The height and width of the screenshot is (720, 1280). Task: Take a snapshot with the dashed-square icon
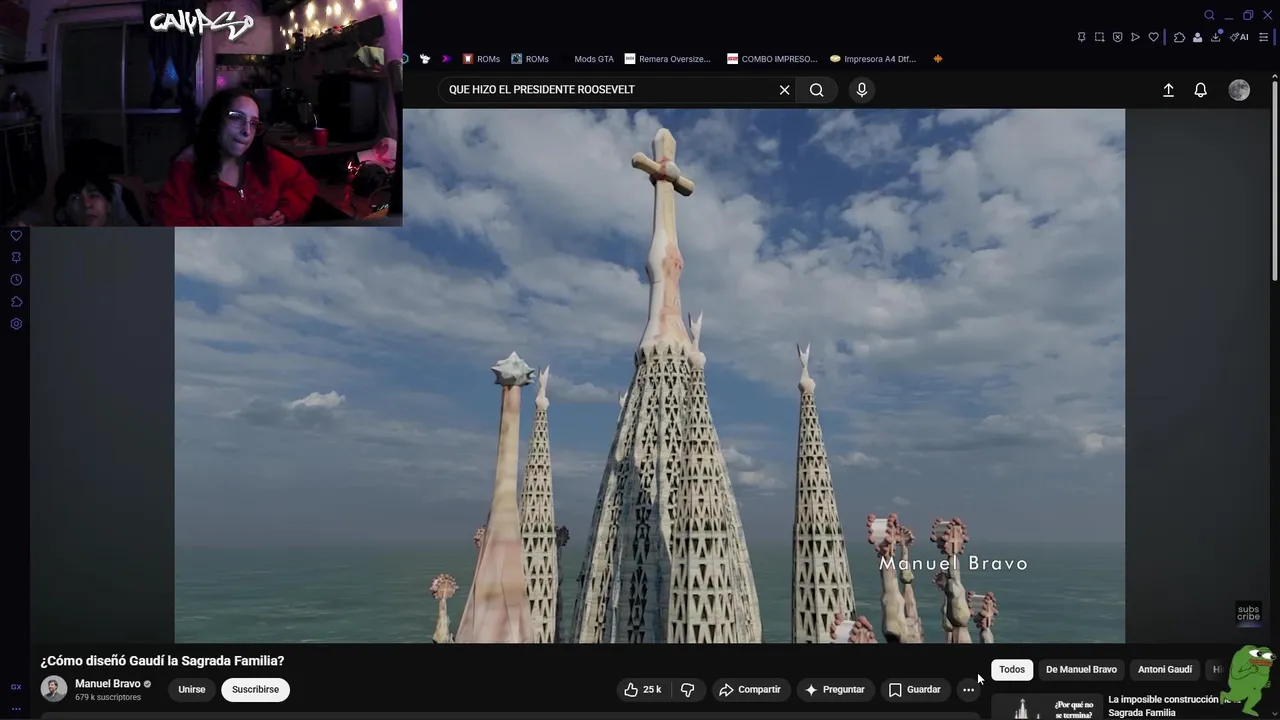1099,37
